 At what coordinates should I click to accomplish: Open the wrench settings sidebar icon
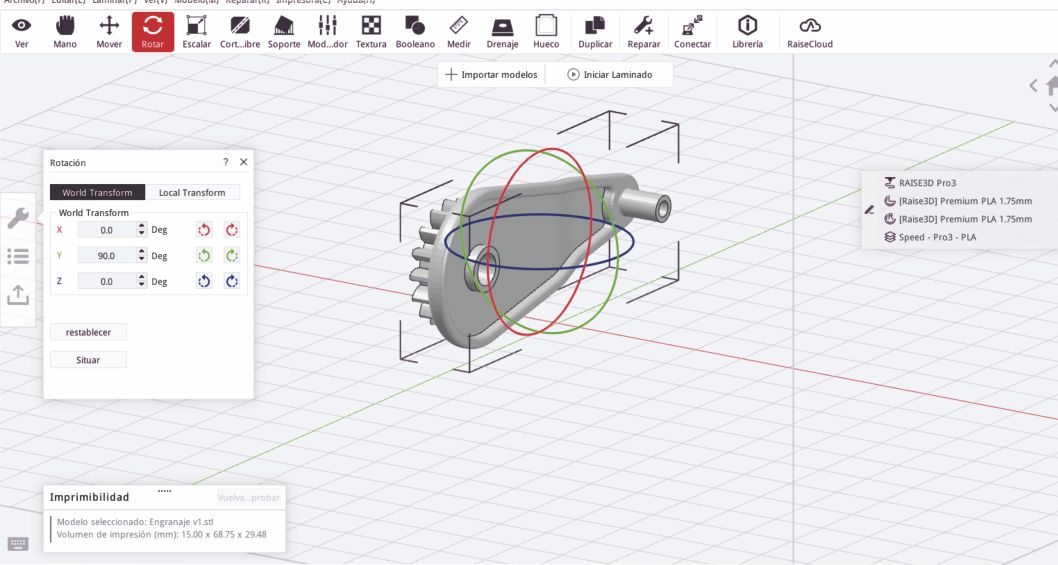(18, 217)
